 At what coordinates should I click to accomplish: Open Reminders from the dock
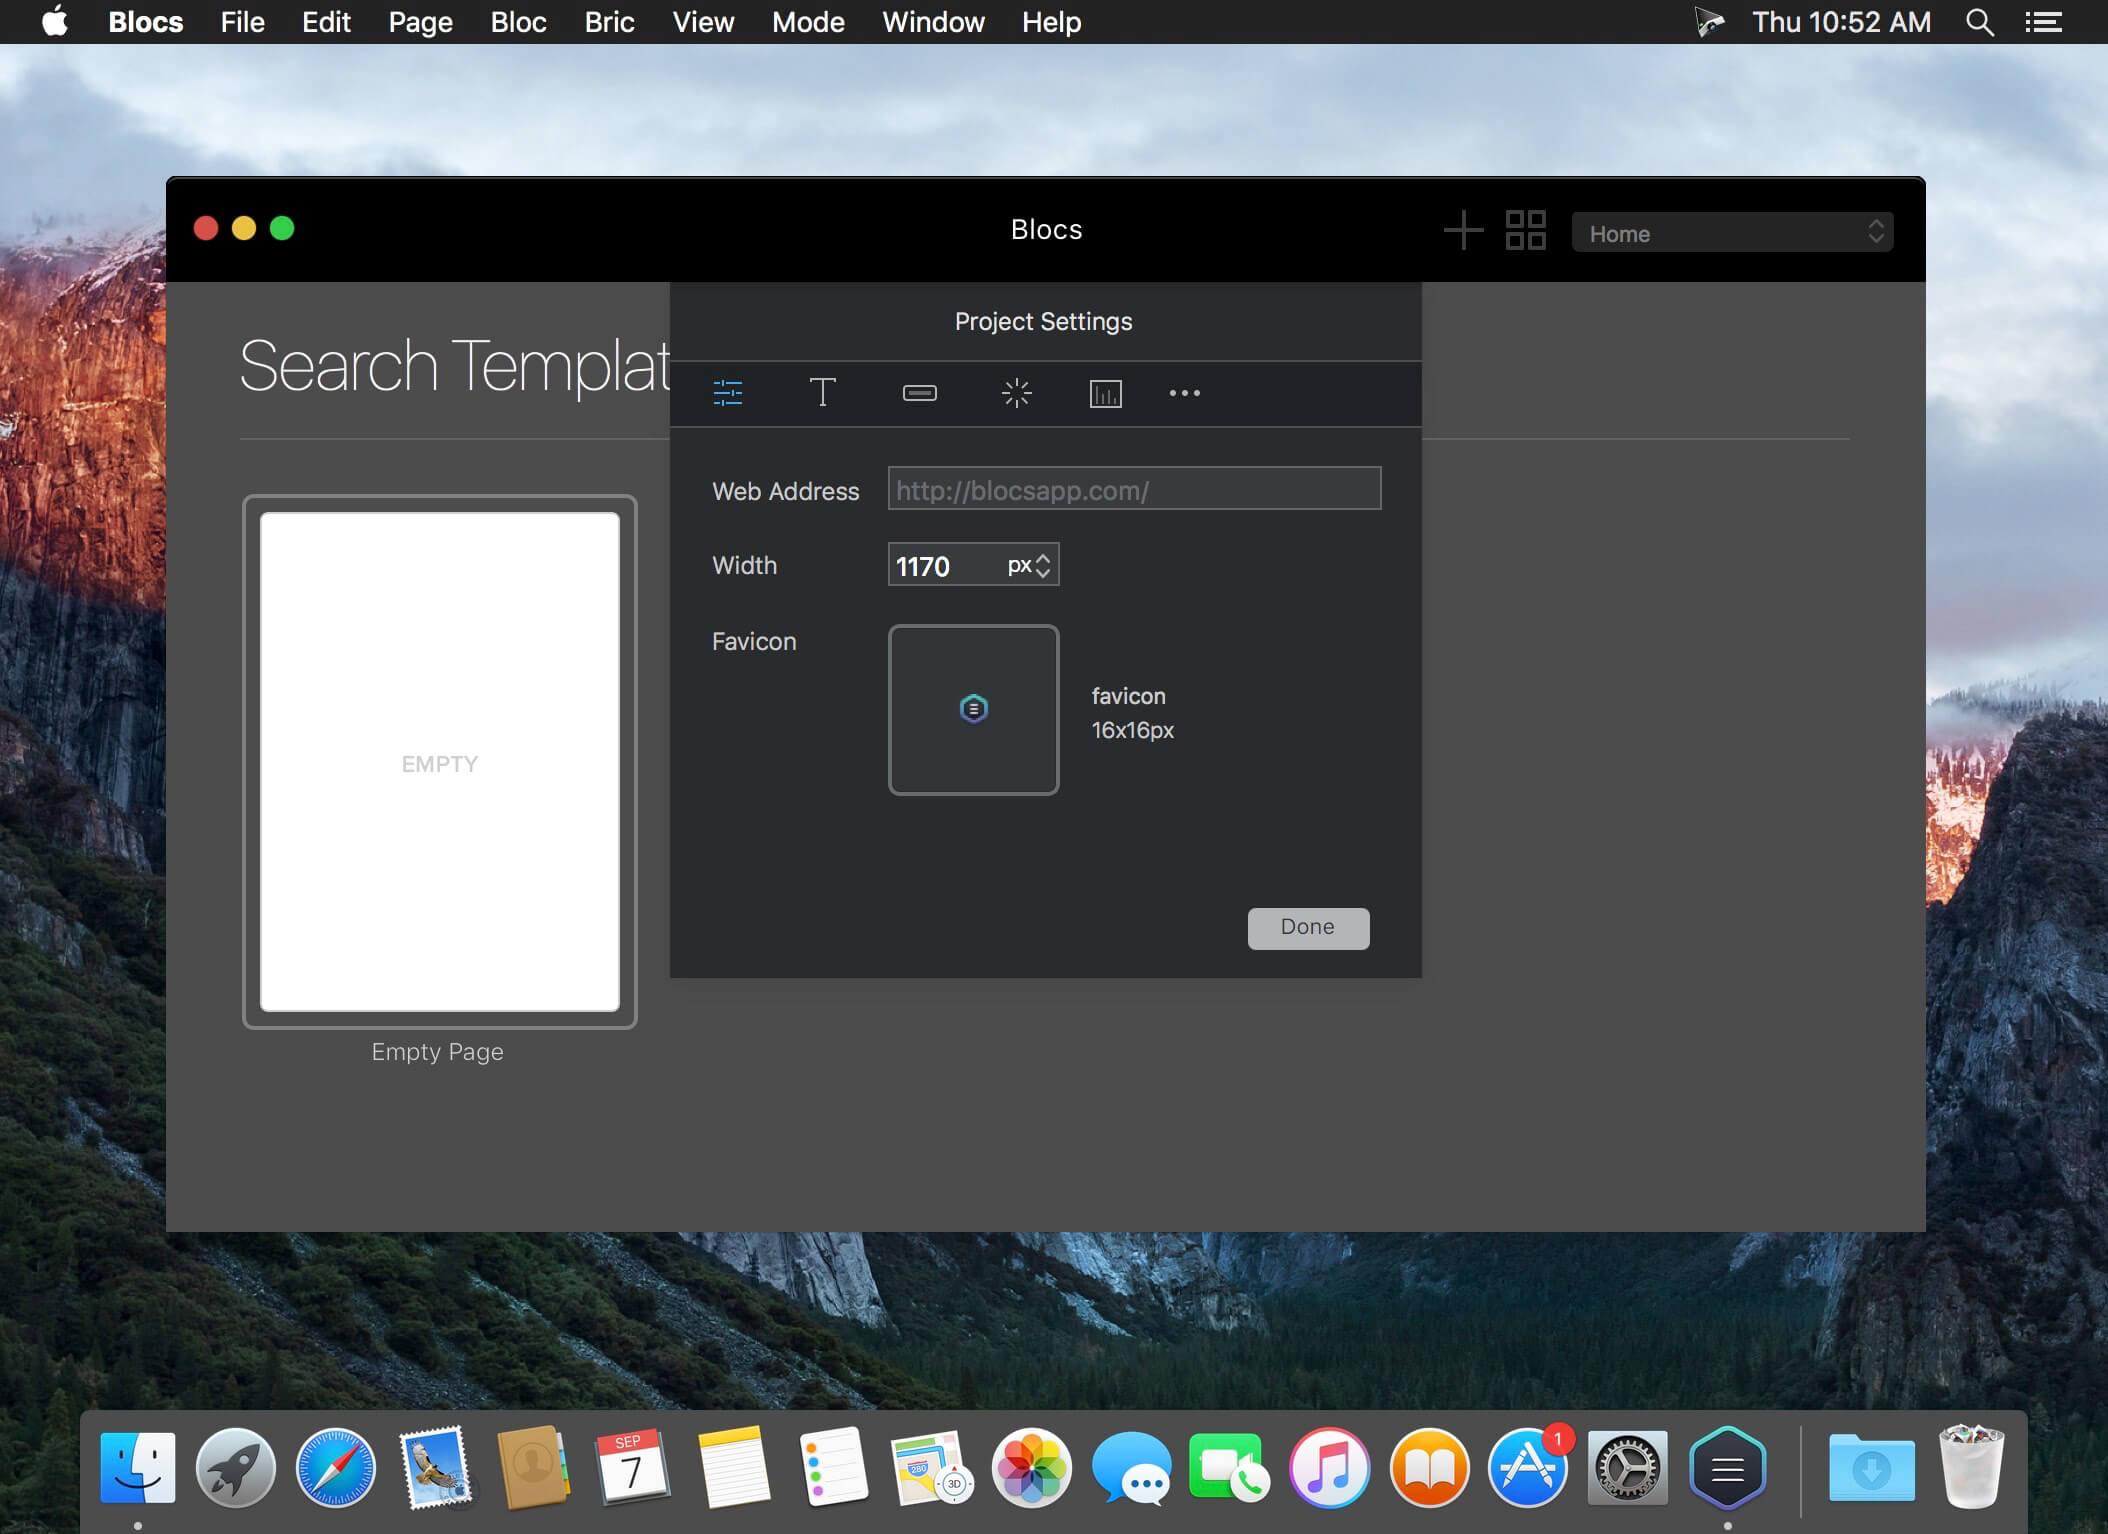pyautogui.click(x=833, y=1467)
